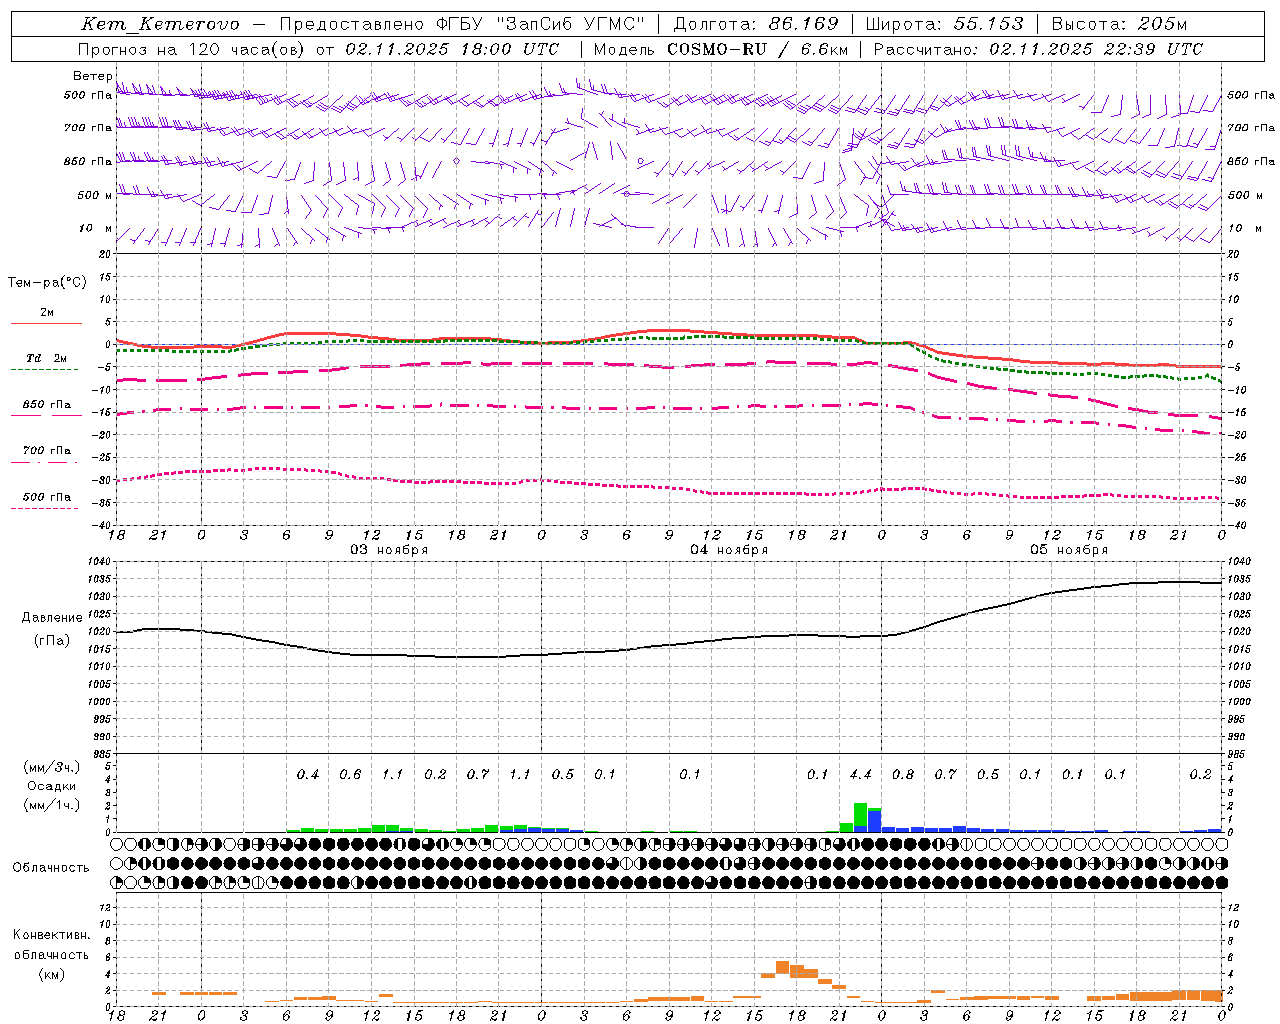Click the Td 2м legend entry

coord(46,358)
